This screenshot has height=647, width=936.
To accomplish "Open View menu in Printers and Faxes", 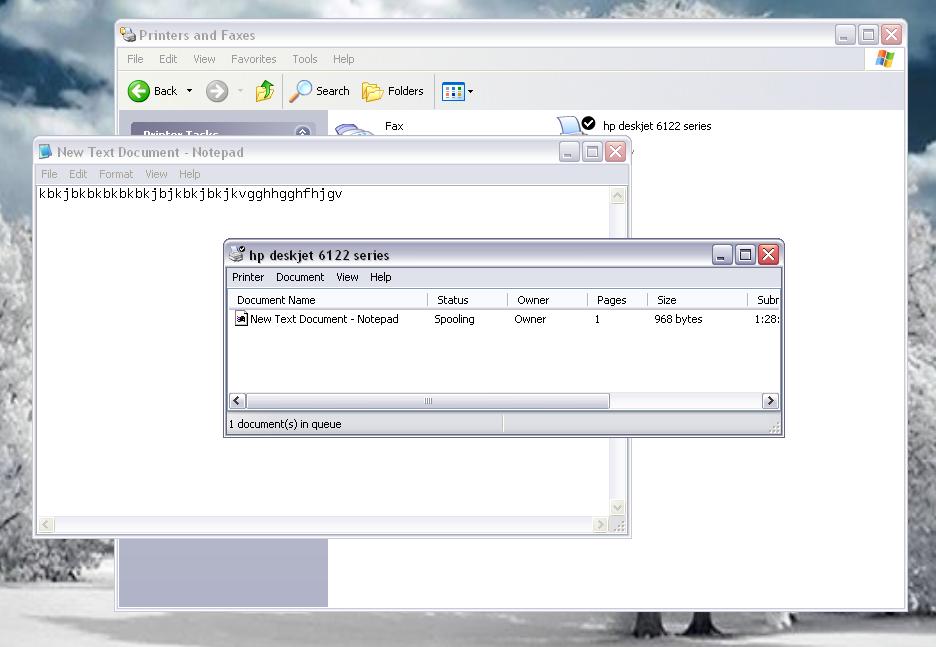I will coord(204,59).
